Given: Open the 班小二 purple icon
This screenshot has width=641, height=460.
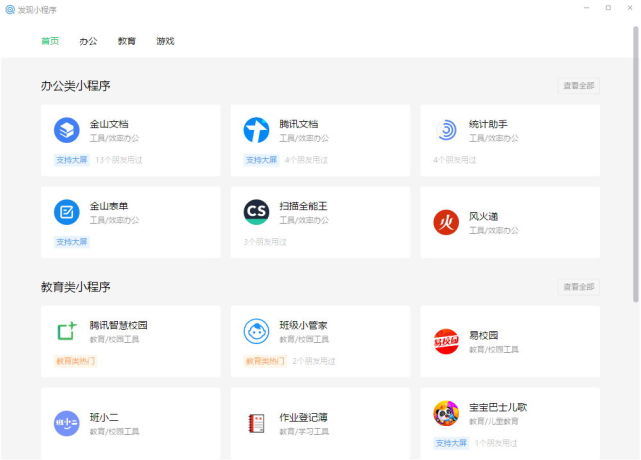Looking at the screenshot, I should pos(67,423).
